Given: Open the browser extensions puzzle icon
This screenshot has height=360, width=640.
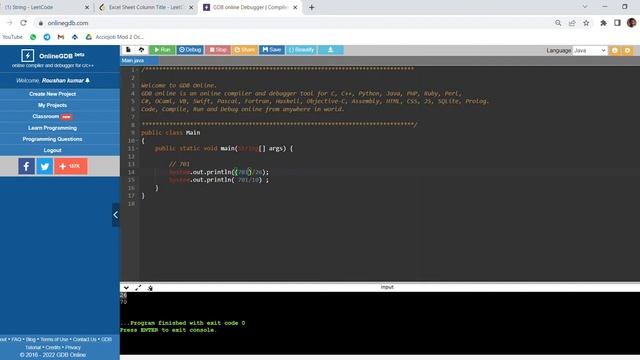Looking at the screenshot, I should [x=603, y=23].
